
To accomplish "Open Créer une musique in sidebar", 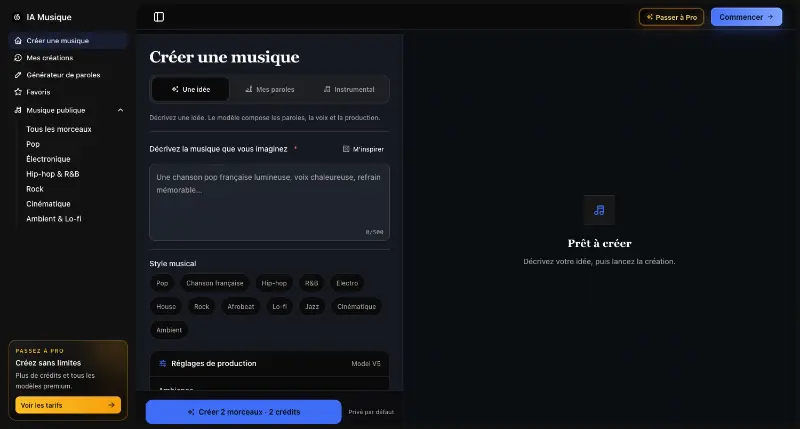I will pyautogui.click(x=68, y=40).
